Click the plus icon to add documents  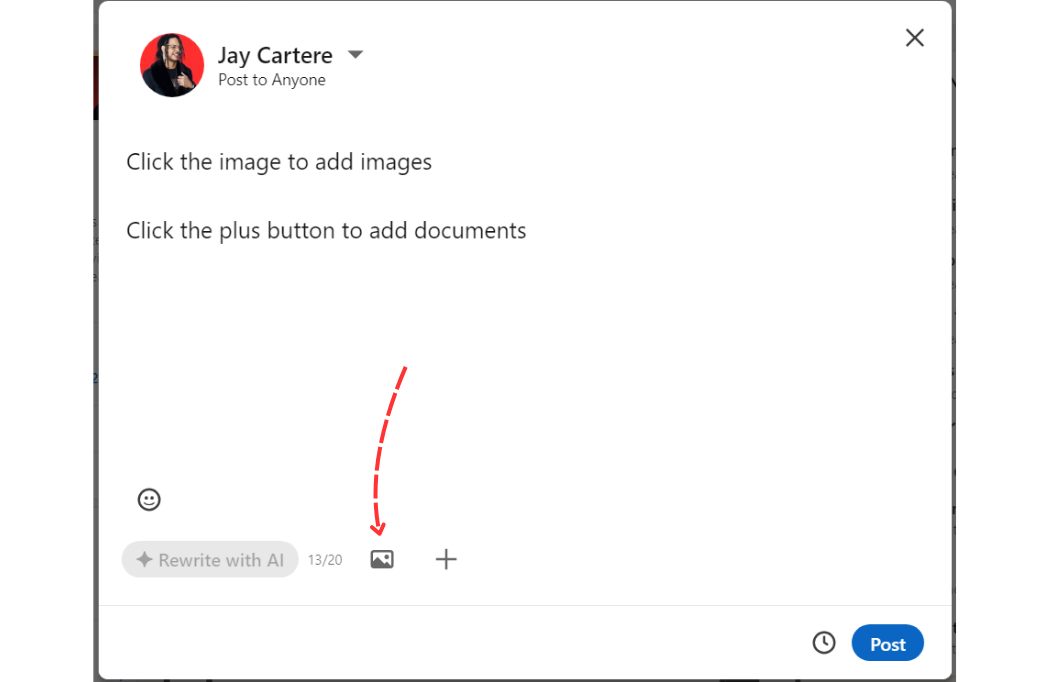pyautogui.click(x=446, y=559)
